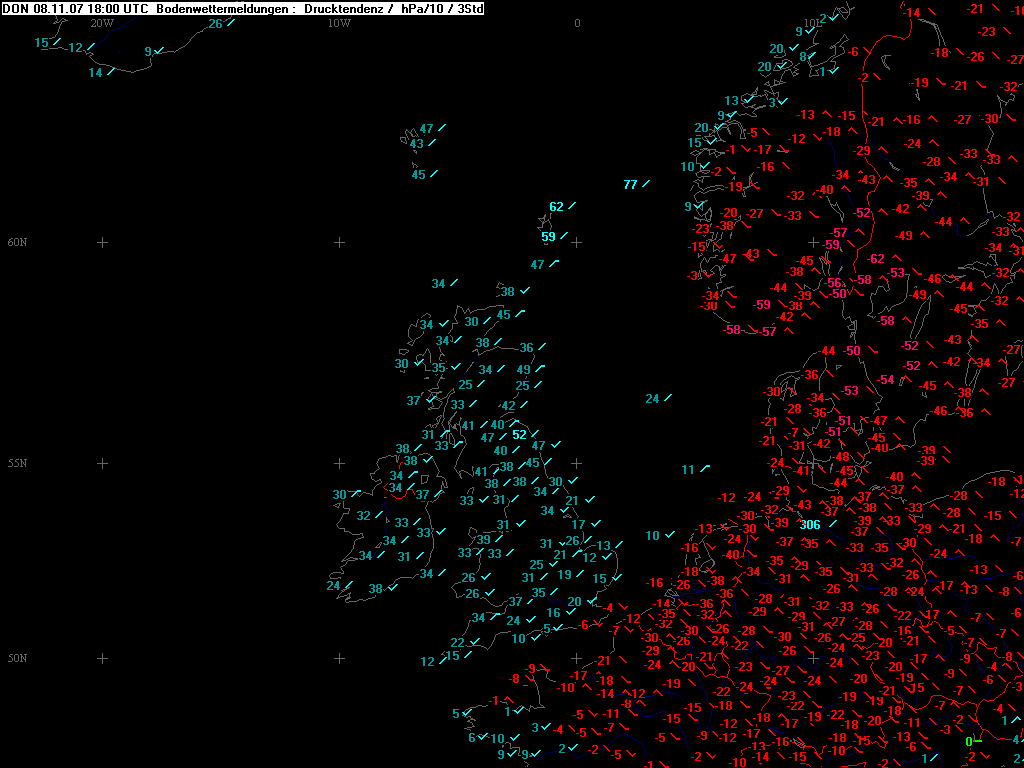The height and width of the screenshot is (768, 1024).
Task: Select the station value 77 in the Norwegian Sea
Action: [630, 185]
